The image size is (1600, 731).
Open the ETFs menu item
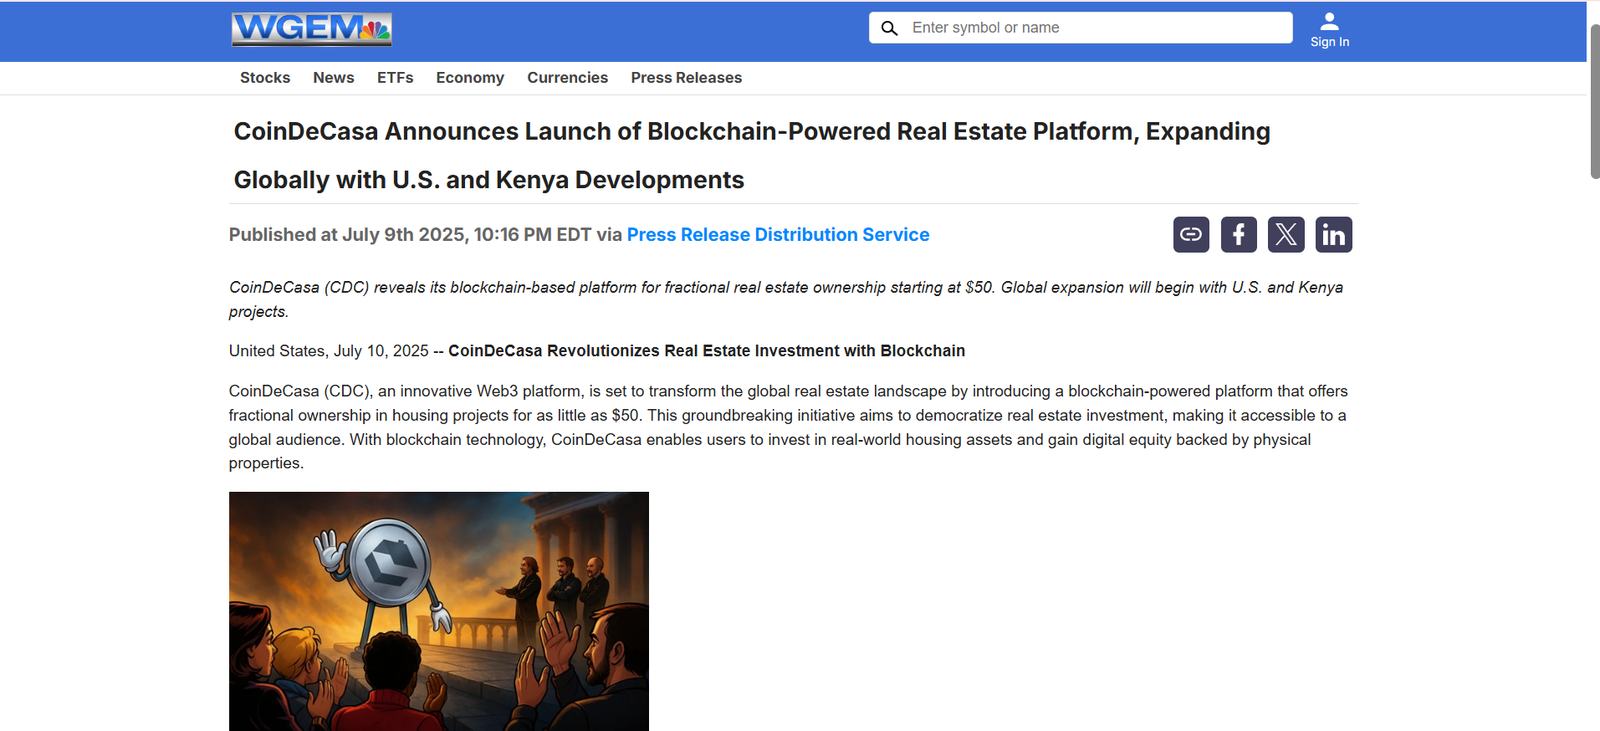click(x=395, y=78)
